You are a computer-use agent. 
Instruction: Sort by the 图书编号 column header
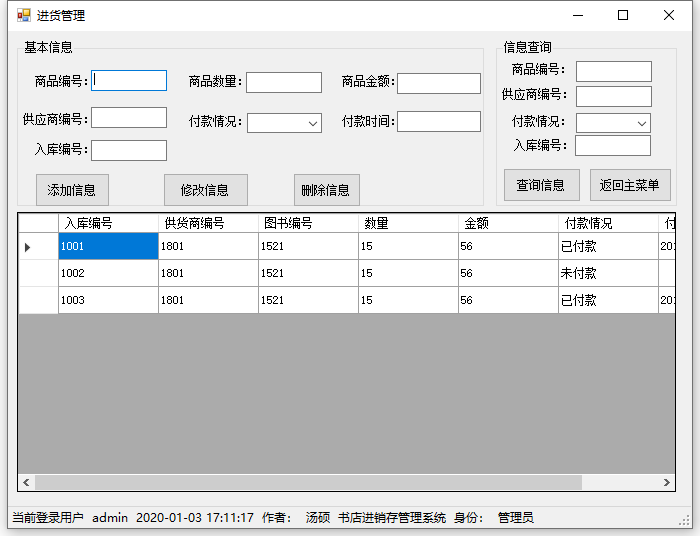click(308, 223)
